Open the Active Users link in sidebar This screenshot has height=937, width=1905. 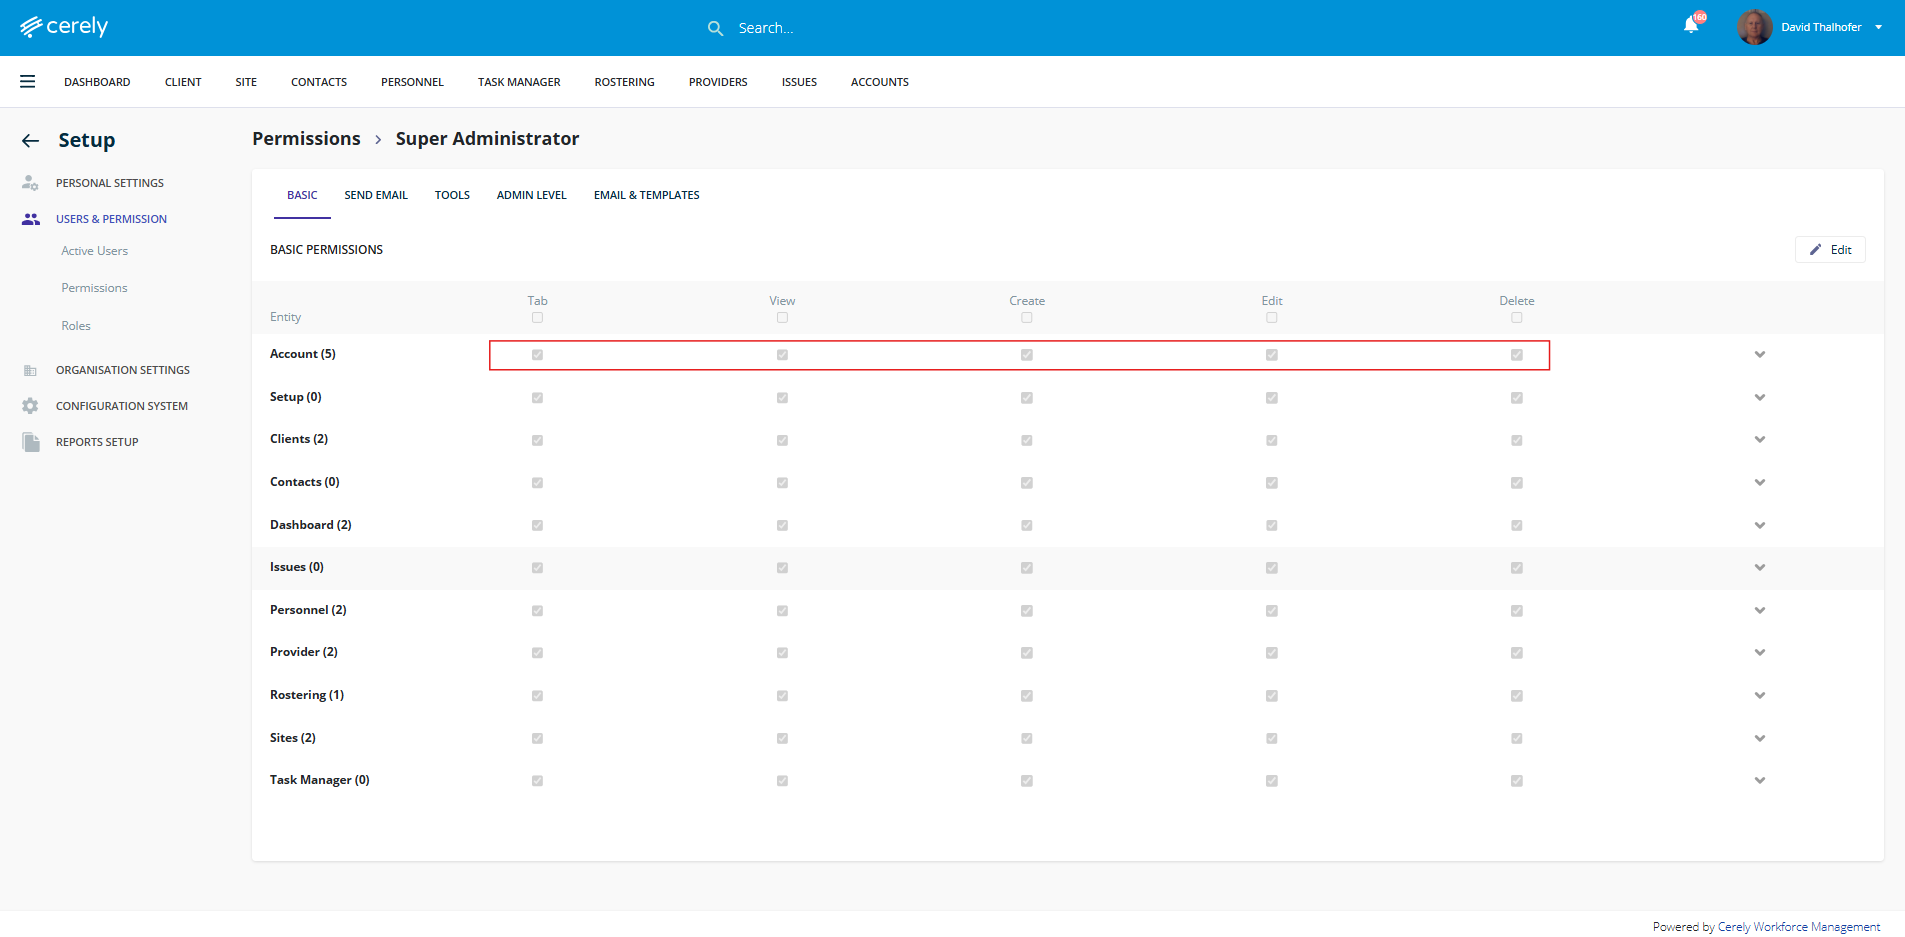click(x=94, y=251)
